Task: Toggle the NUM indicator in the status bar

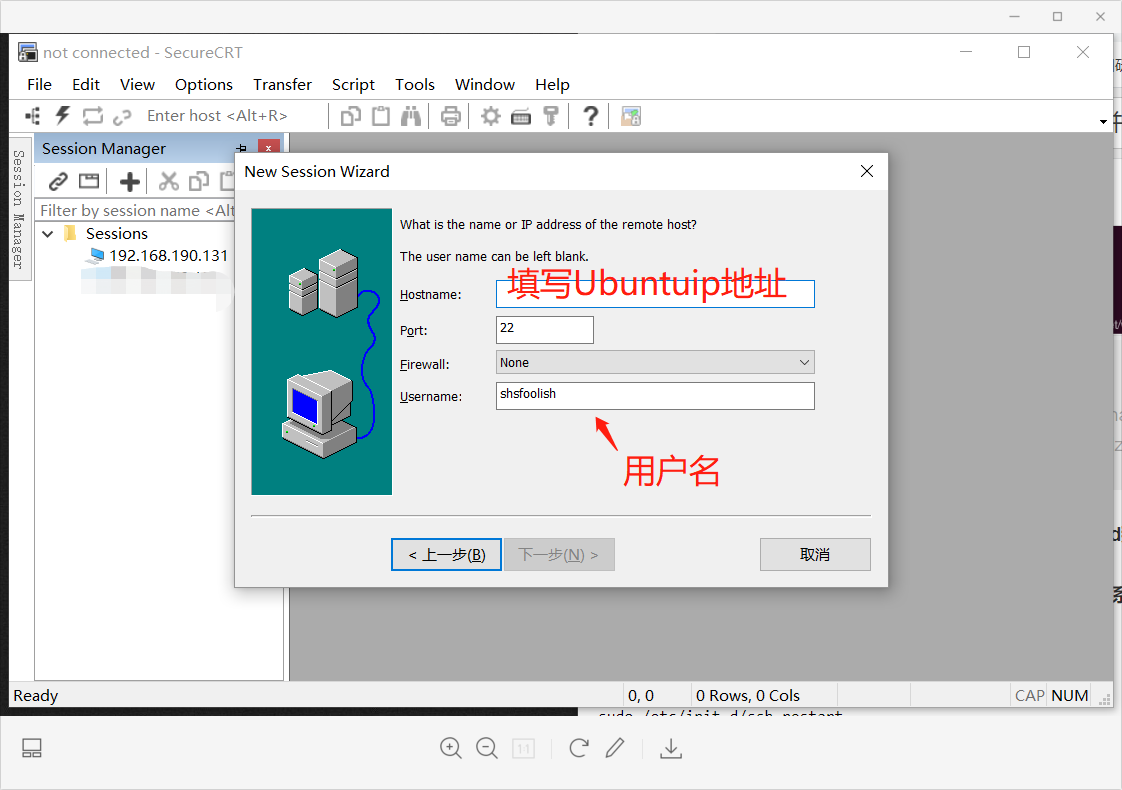Action: click(x=1069, y=695)
